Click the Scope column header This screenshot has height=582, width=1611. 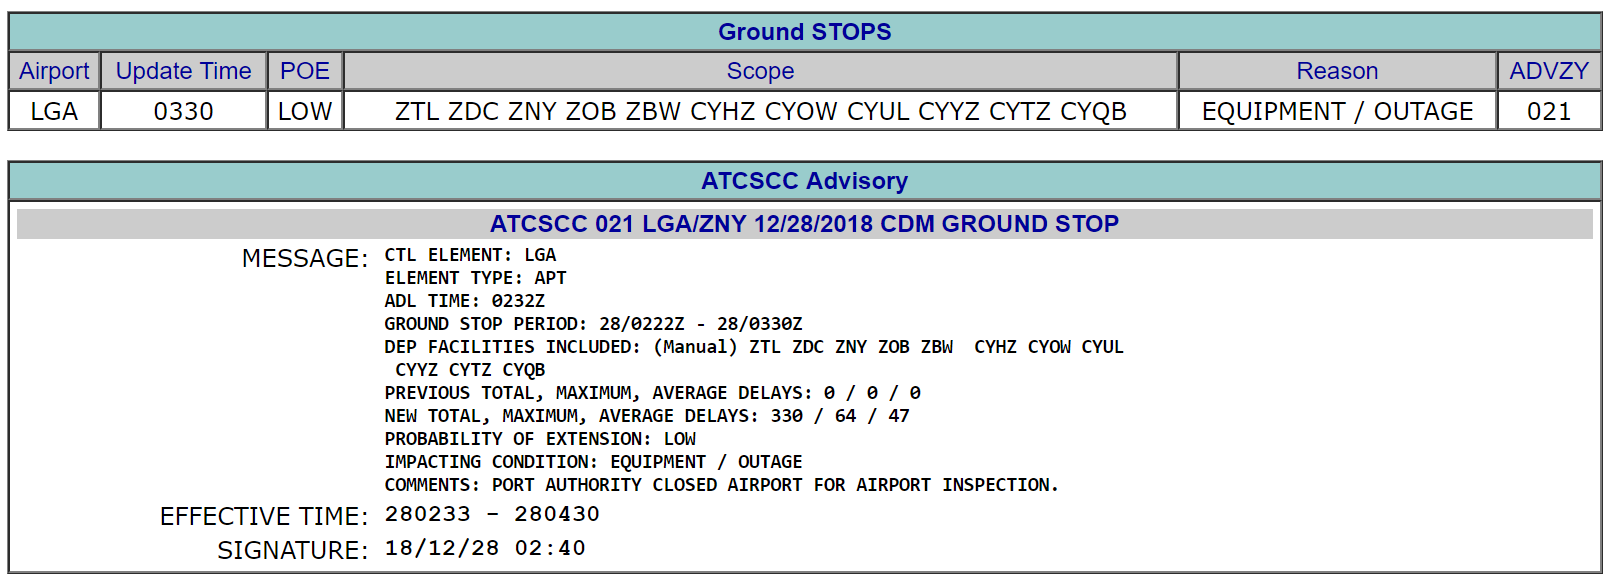coord(760,71)
